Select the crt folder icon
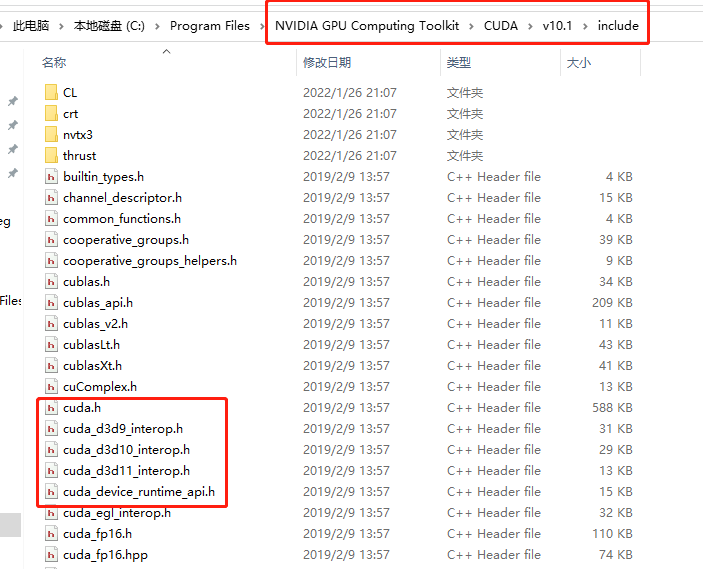 51,113
